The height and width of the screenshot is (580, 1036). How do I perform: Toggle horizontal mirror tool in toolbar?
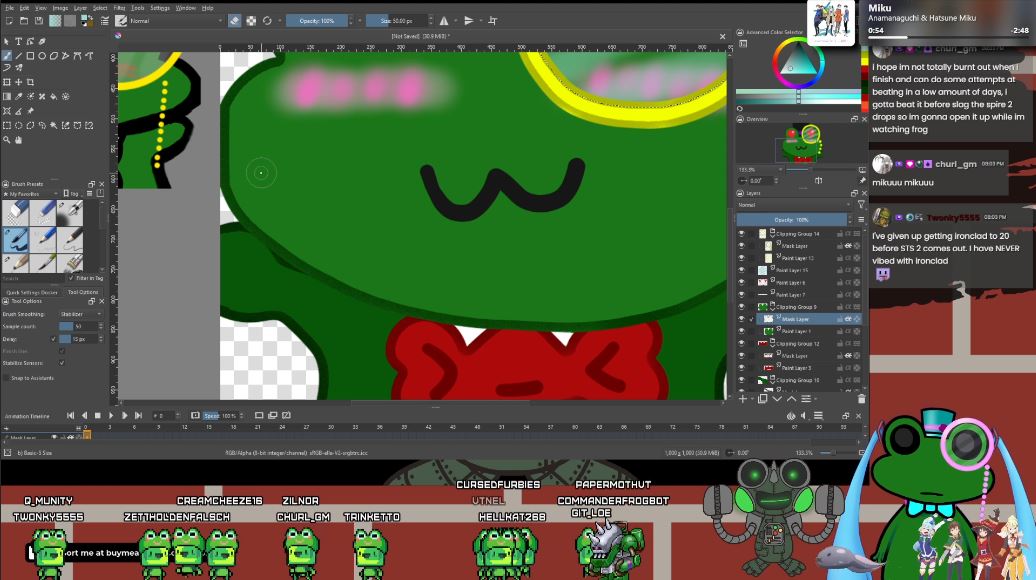point(444,21)
